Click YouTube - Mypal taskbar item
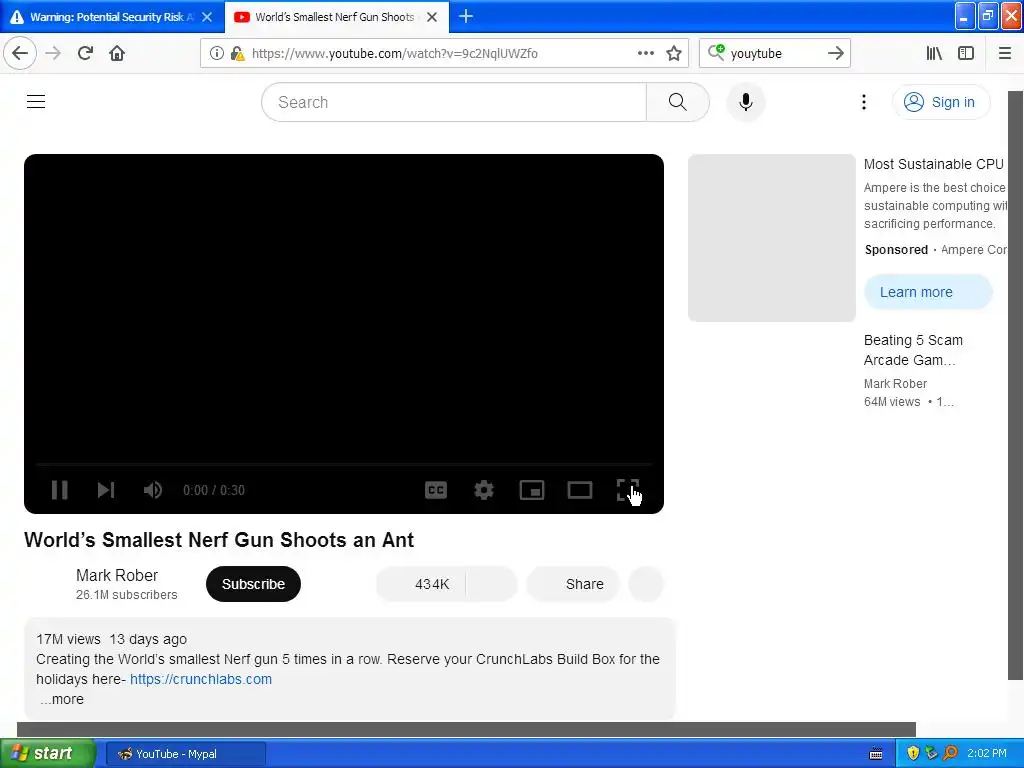 (186, 754)
